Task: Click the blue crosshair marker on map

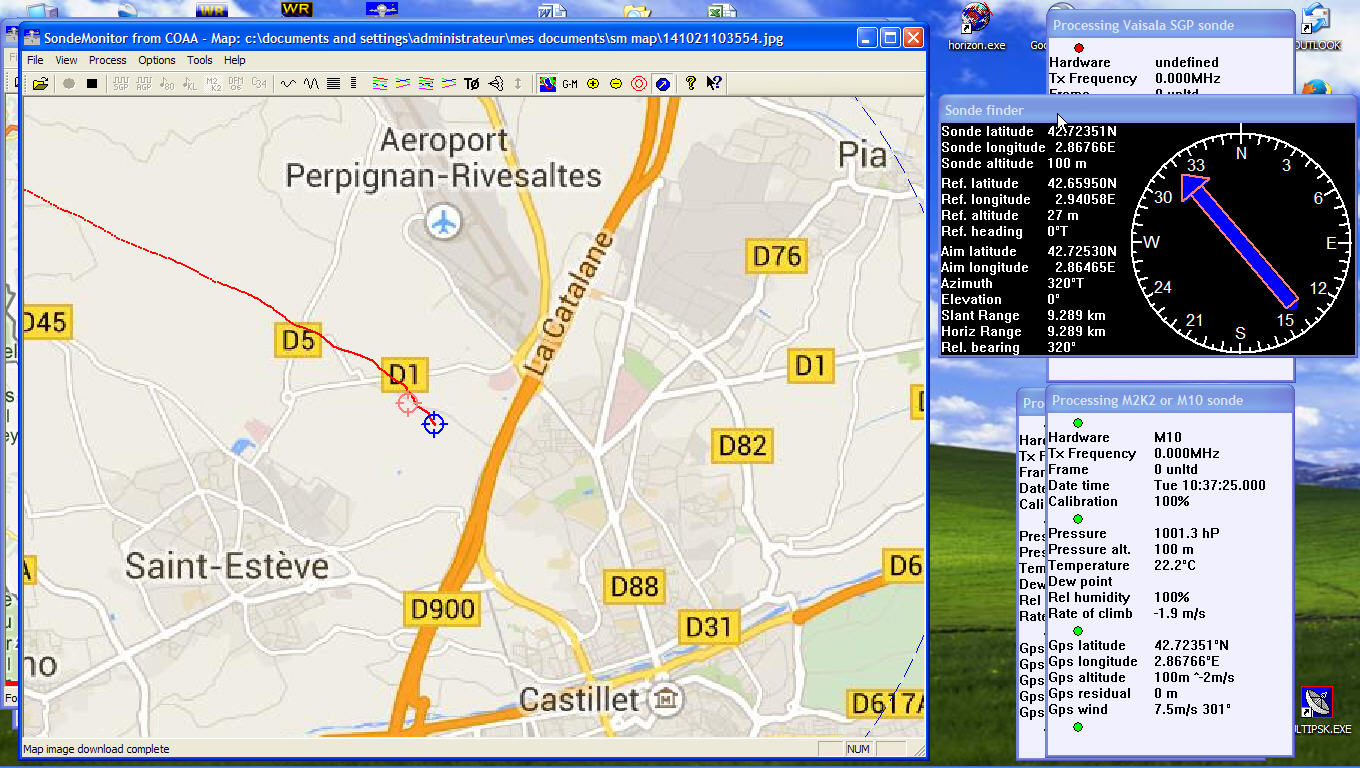Action: [x=433, y=424]
